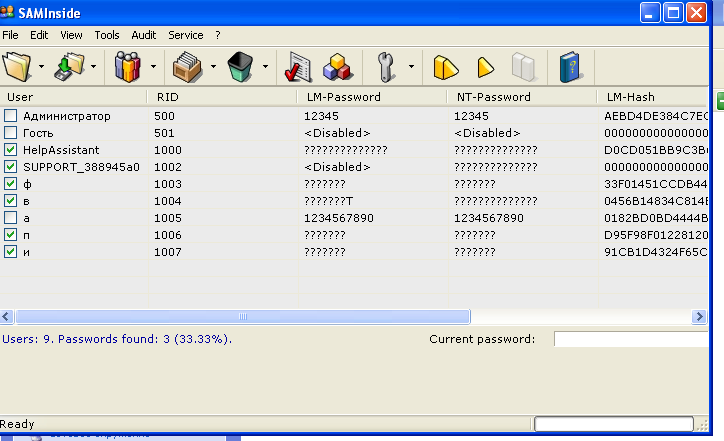Viewport: 724px width, 441px height.
Task: Click the horizontal scrollbar left arrow
Action: click(6, 316)
